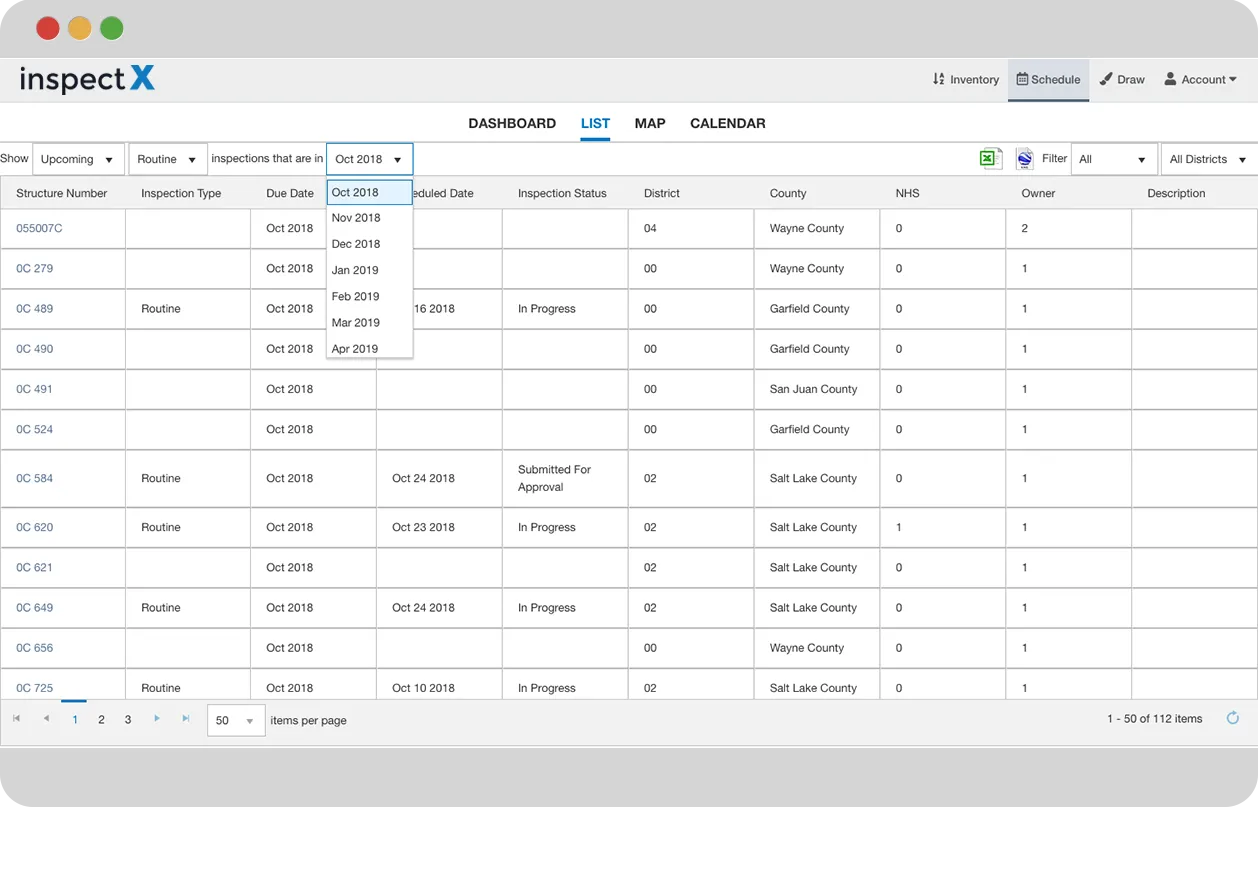Open structure 0C 491

pos(35,389)
